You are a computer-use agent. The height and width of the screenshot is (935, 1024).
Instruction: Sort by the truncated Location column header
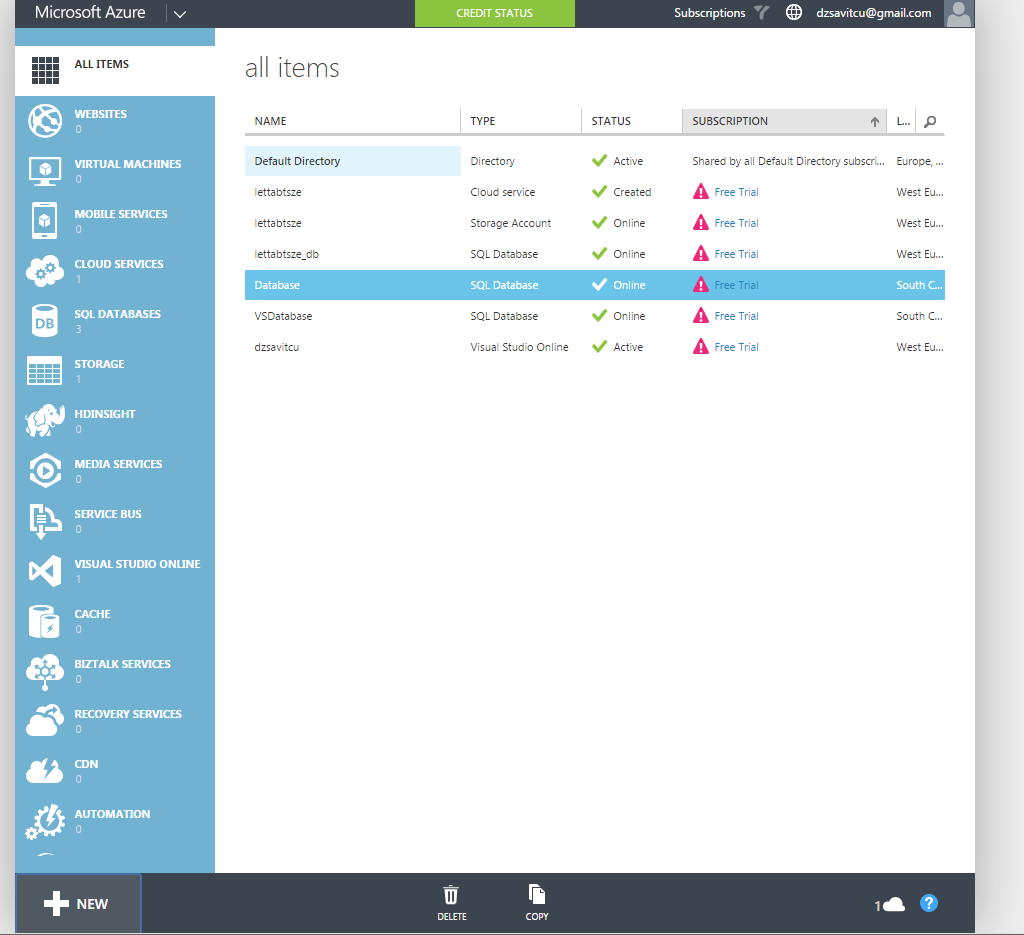click(x=903, y=121)
